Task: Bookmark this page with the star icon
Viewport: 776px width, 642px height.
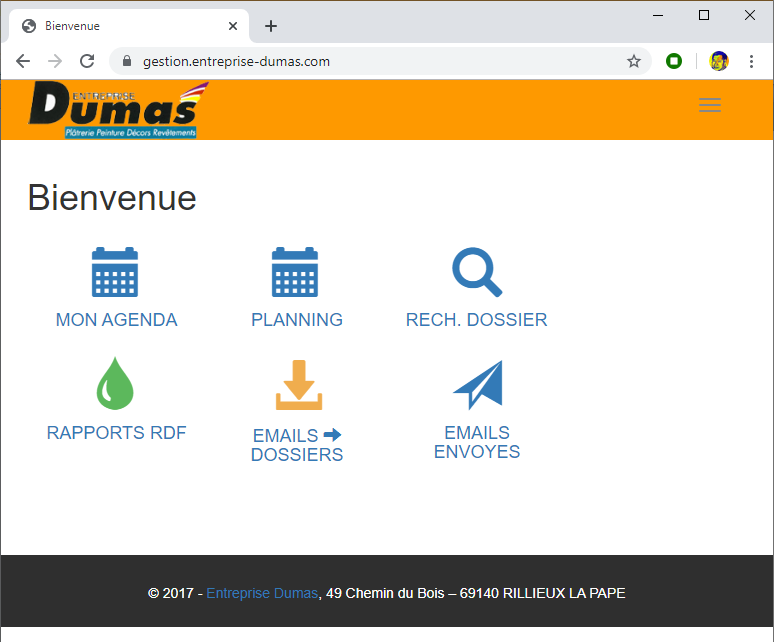Action: click(x=634, y=61)
